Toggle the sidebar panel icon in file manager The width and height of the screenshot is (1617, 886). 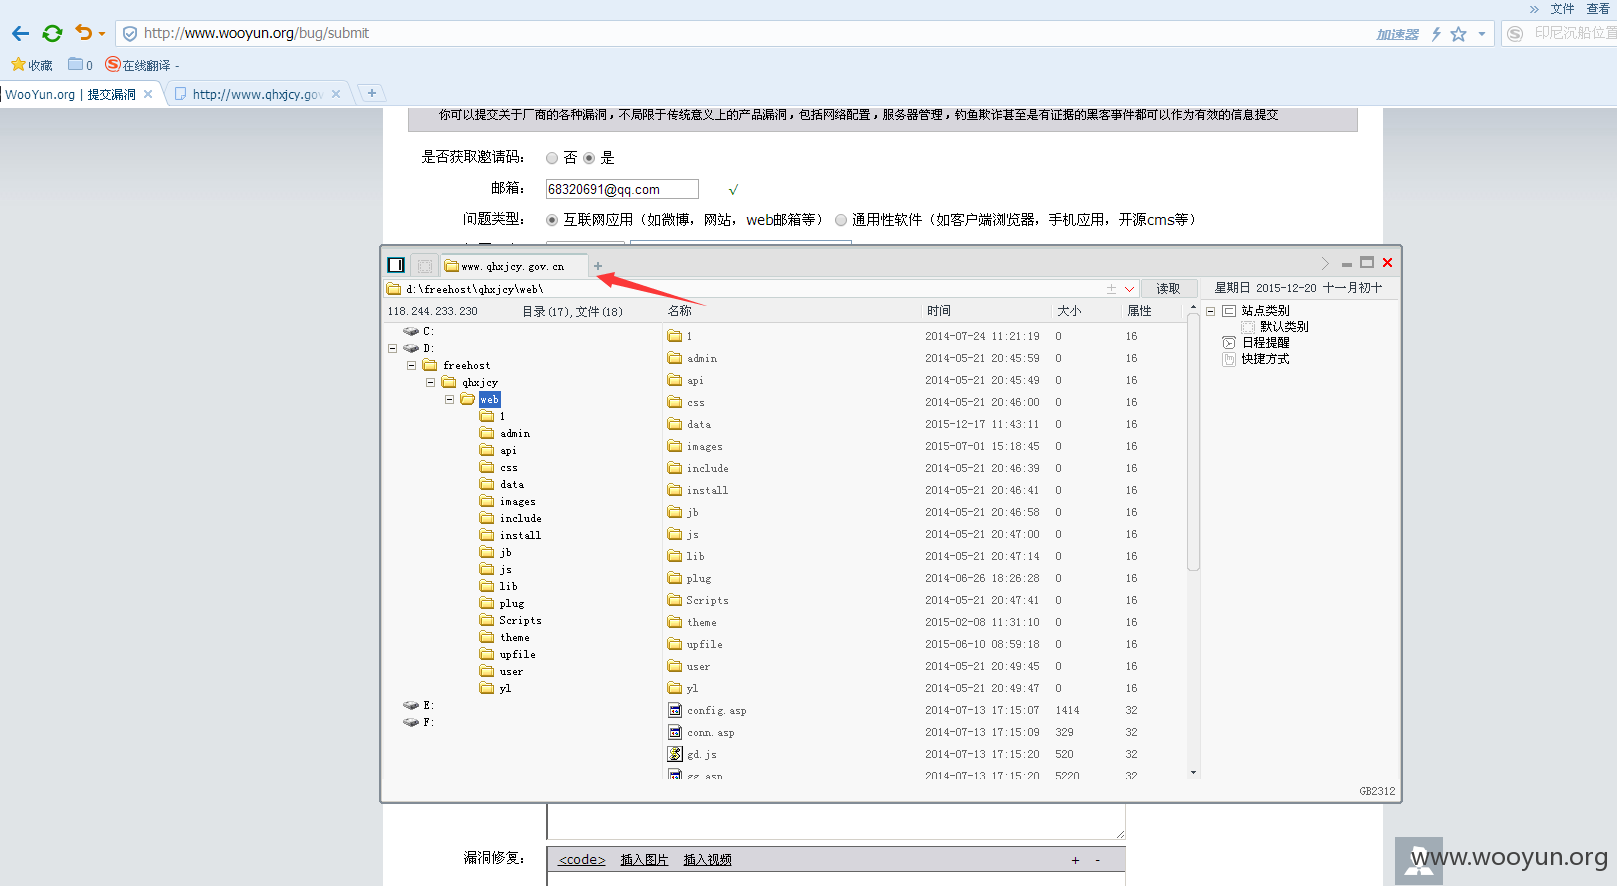point(396,265)
